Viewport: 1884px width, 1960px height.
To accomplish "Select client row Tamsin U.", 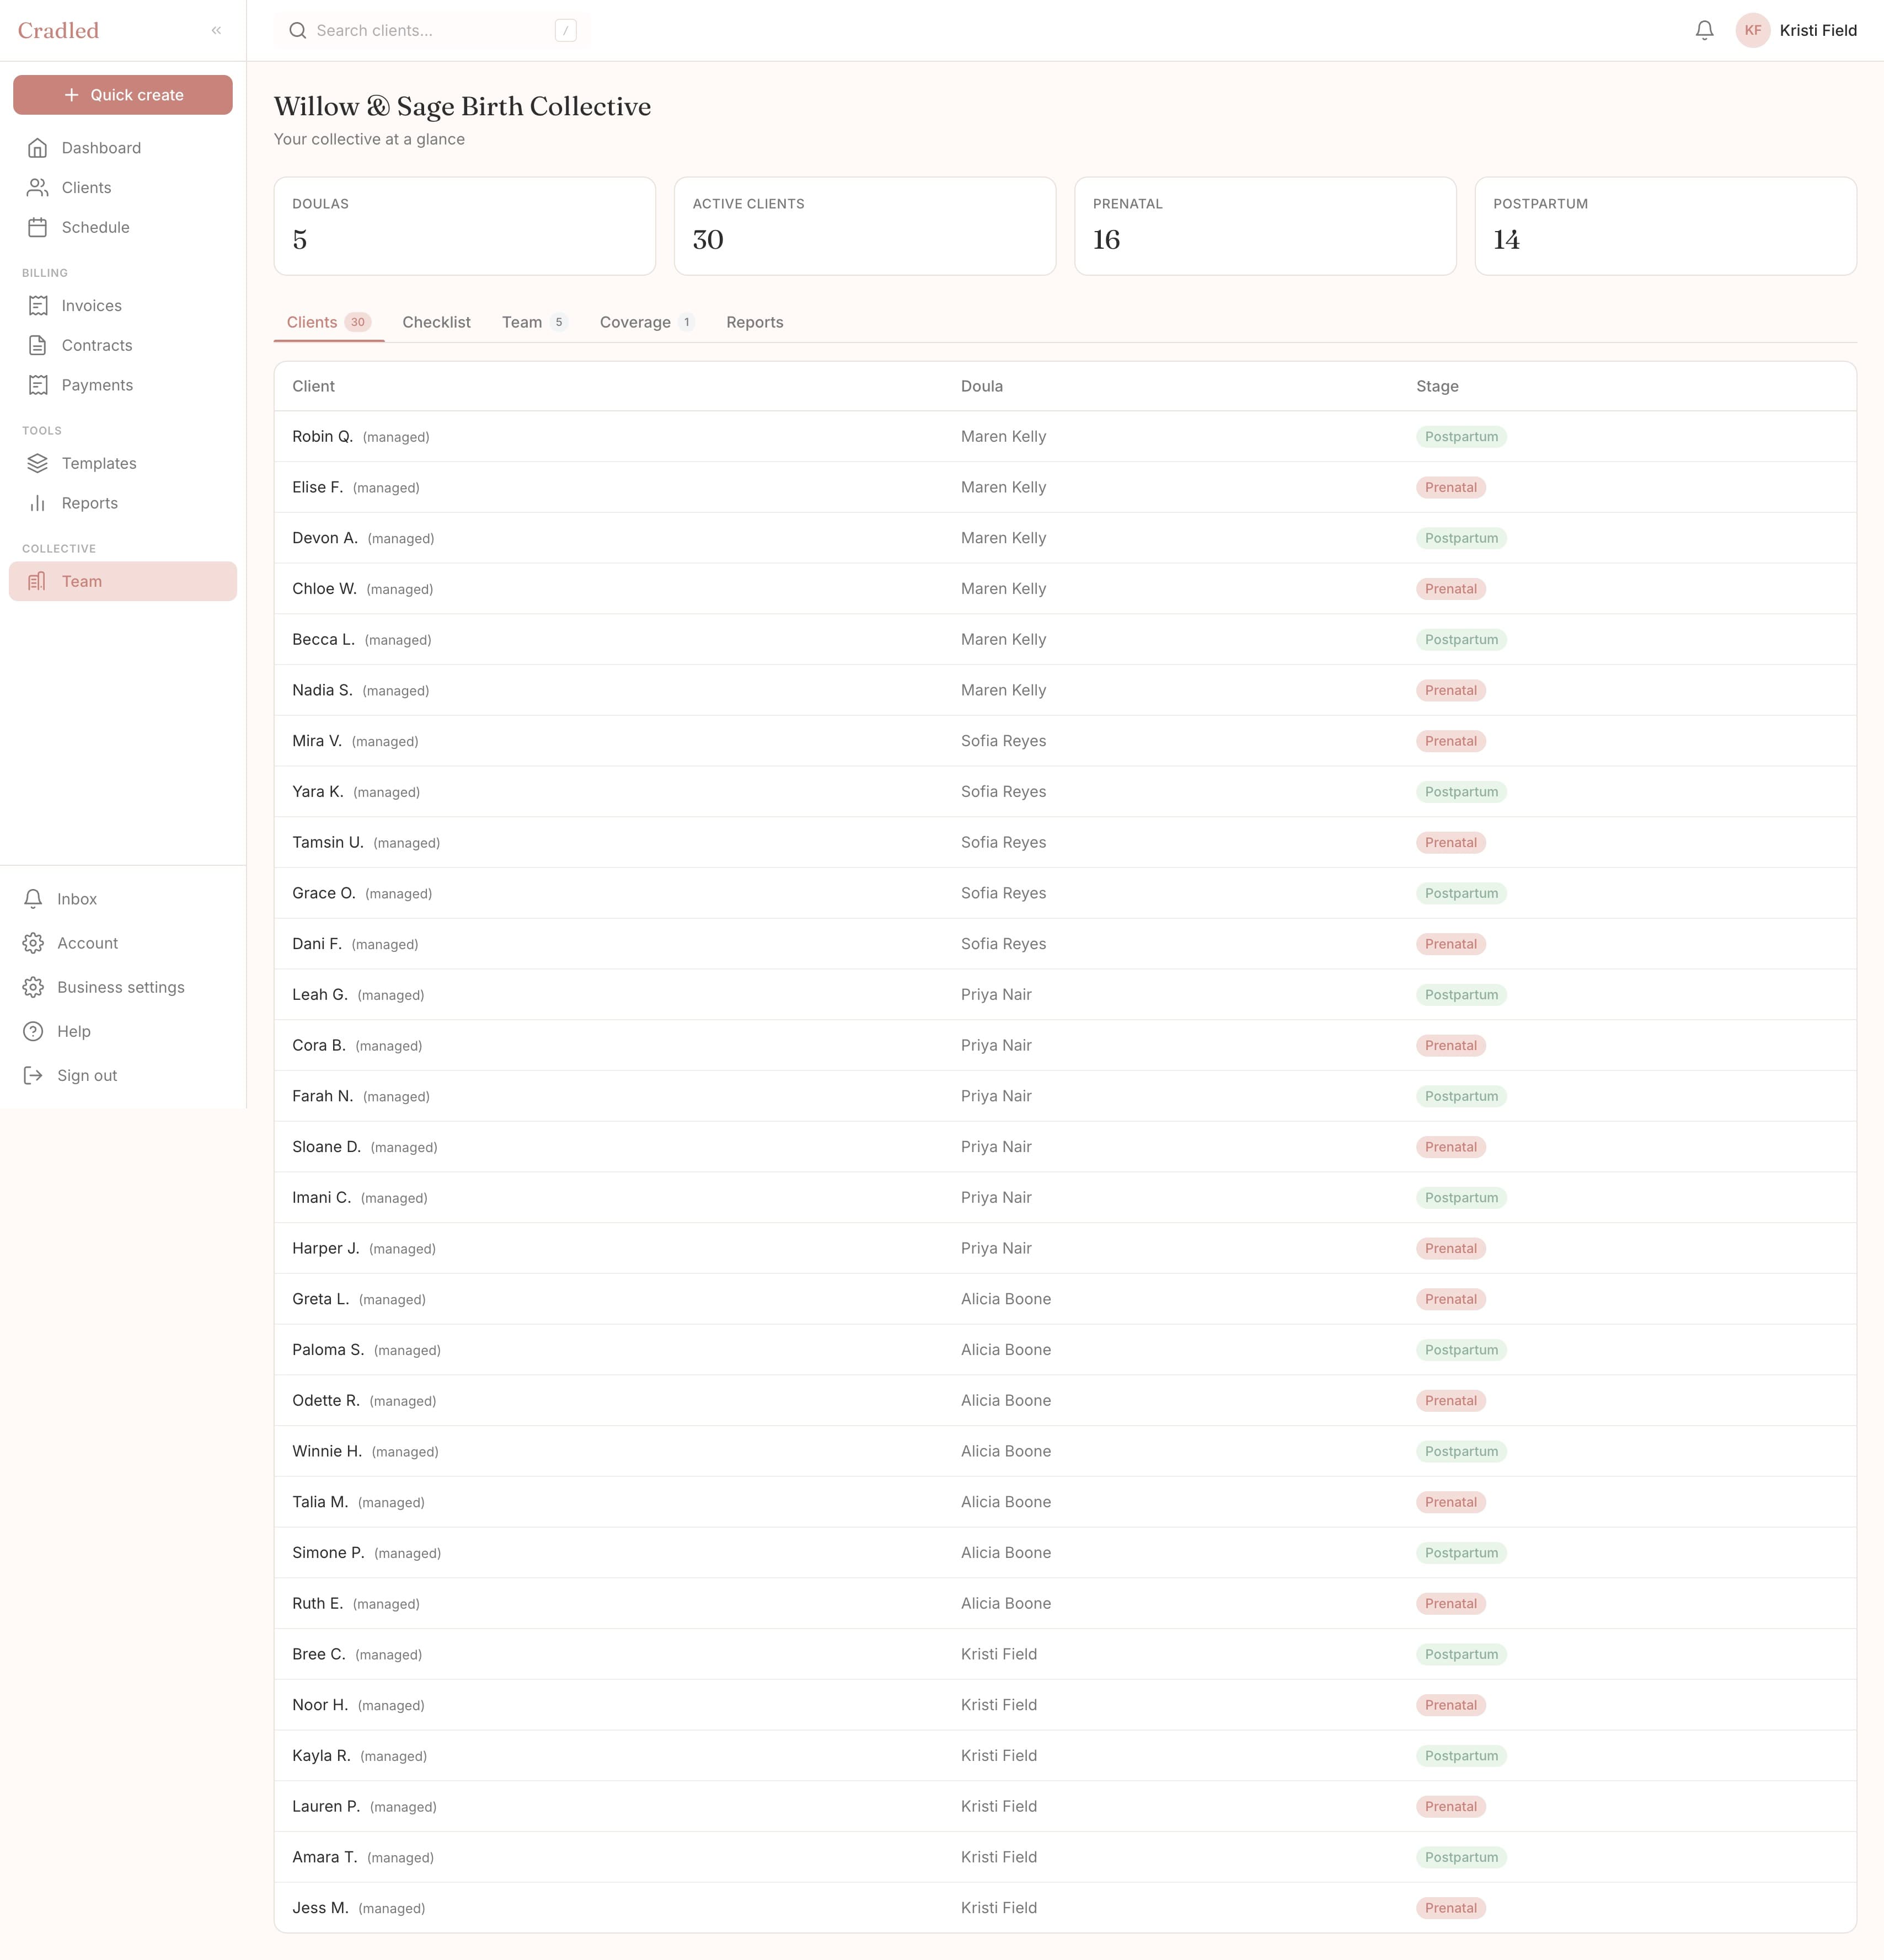I will tap(1065, 843).
